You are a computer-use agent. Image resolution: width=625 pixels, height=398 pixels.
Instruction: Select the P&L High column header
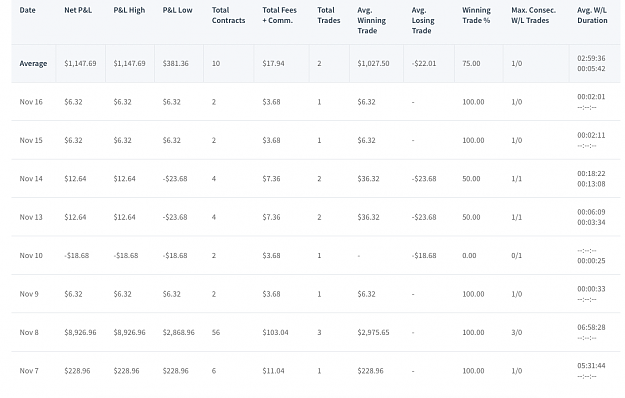tap(129, 10)
